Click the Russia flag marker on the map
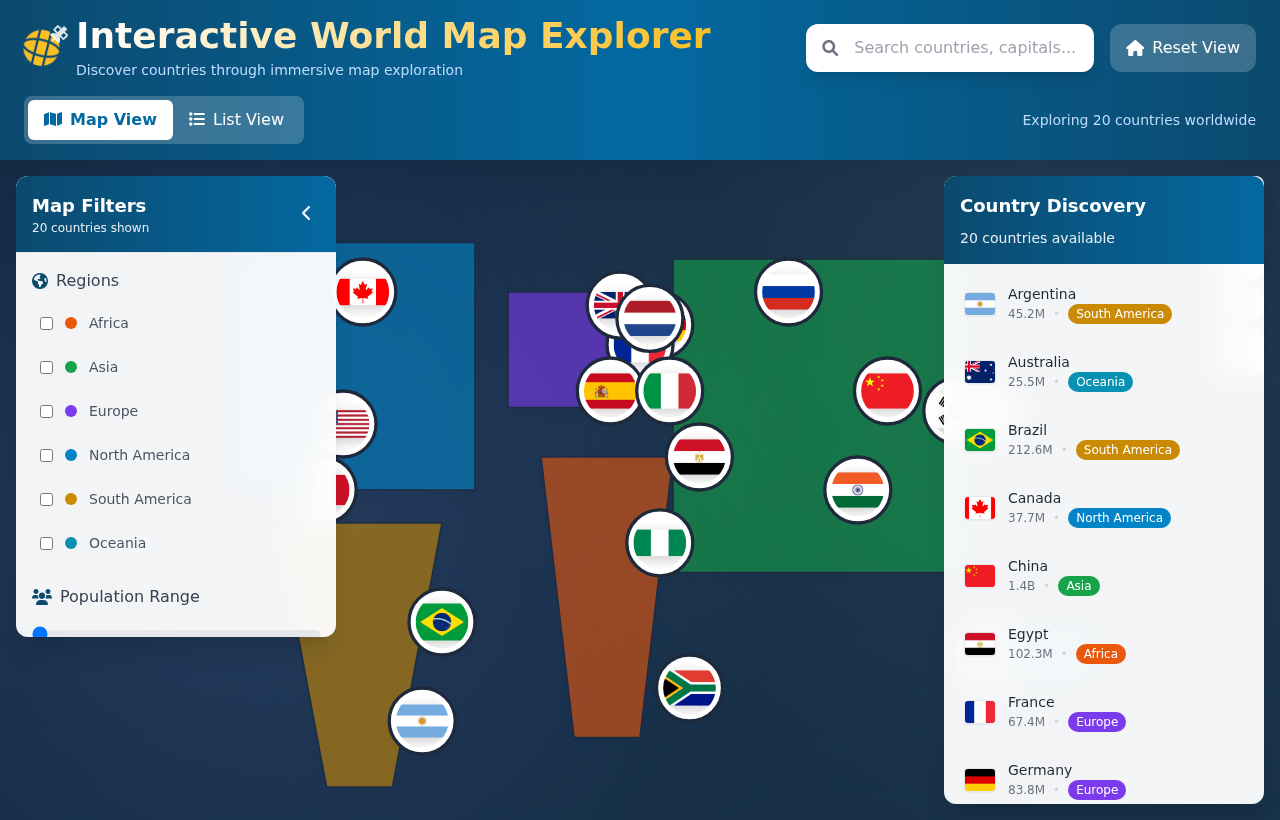 (789, 291)
